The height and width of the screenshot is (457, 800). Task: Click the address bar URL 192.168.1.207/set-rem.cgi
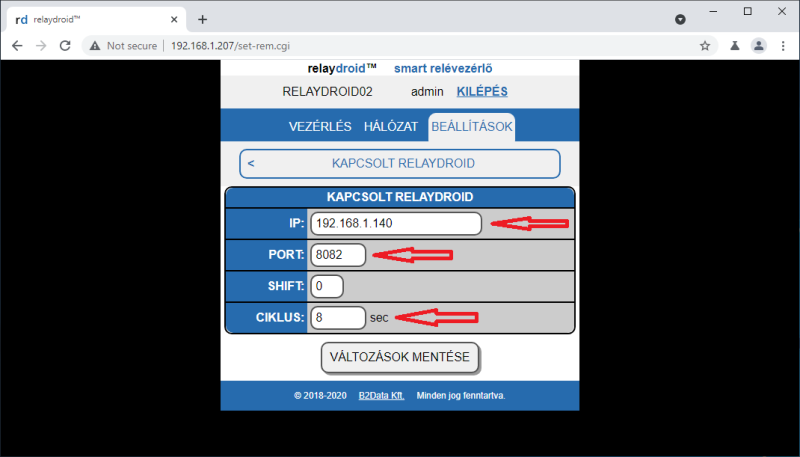pos(230,46)
